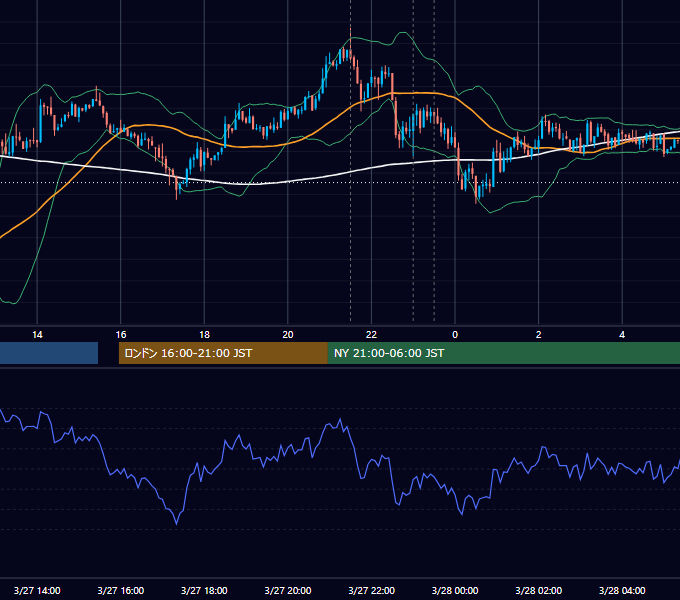Click the 0 hour label on upper time axis
Viewport: 680px width, 600px height.
coord(455,335)
